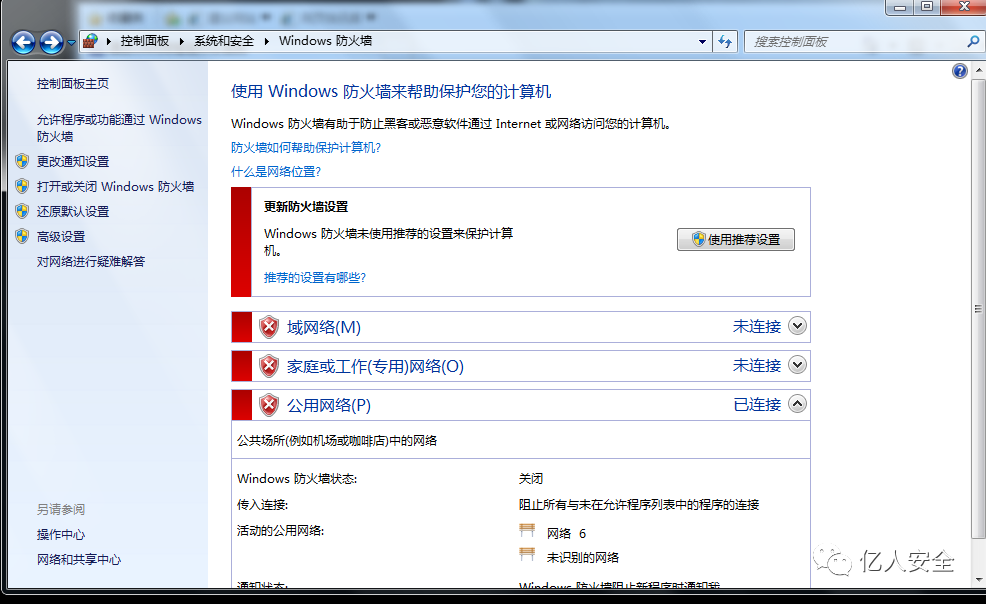Click the refresh button next to address bar
Screen dimensions: 986x604
(725, 41)
